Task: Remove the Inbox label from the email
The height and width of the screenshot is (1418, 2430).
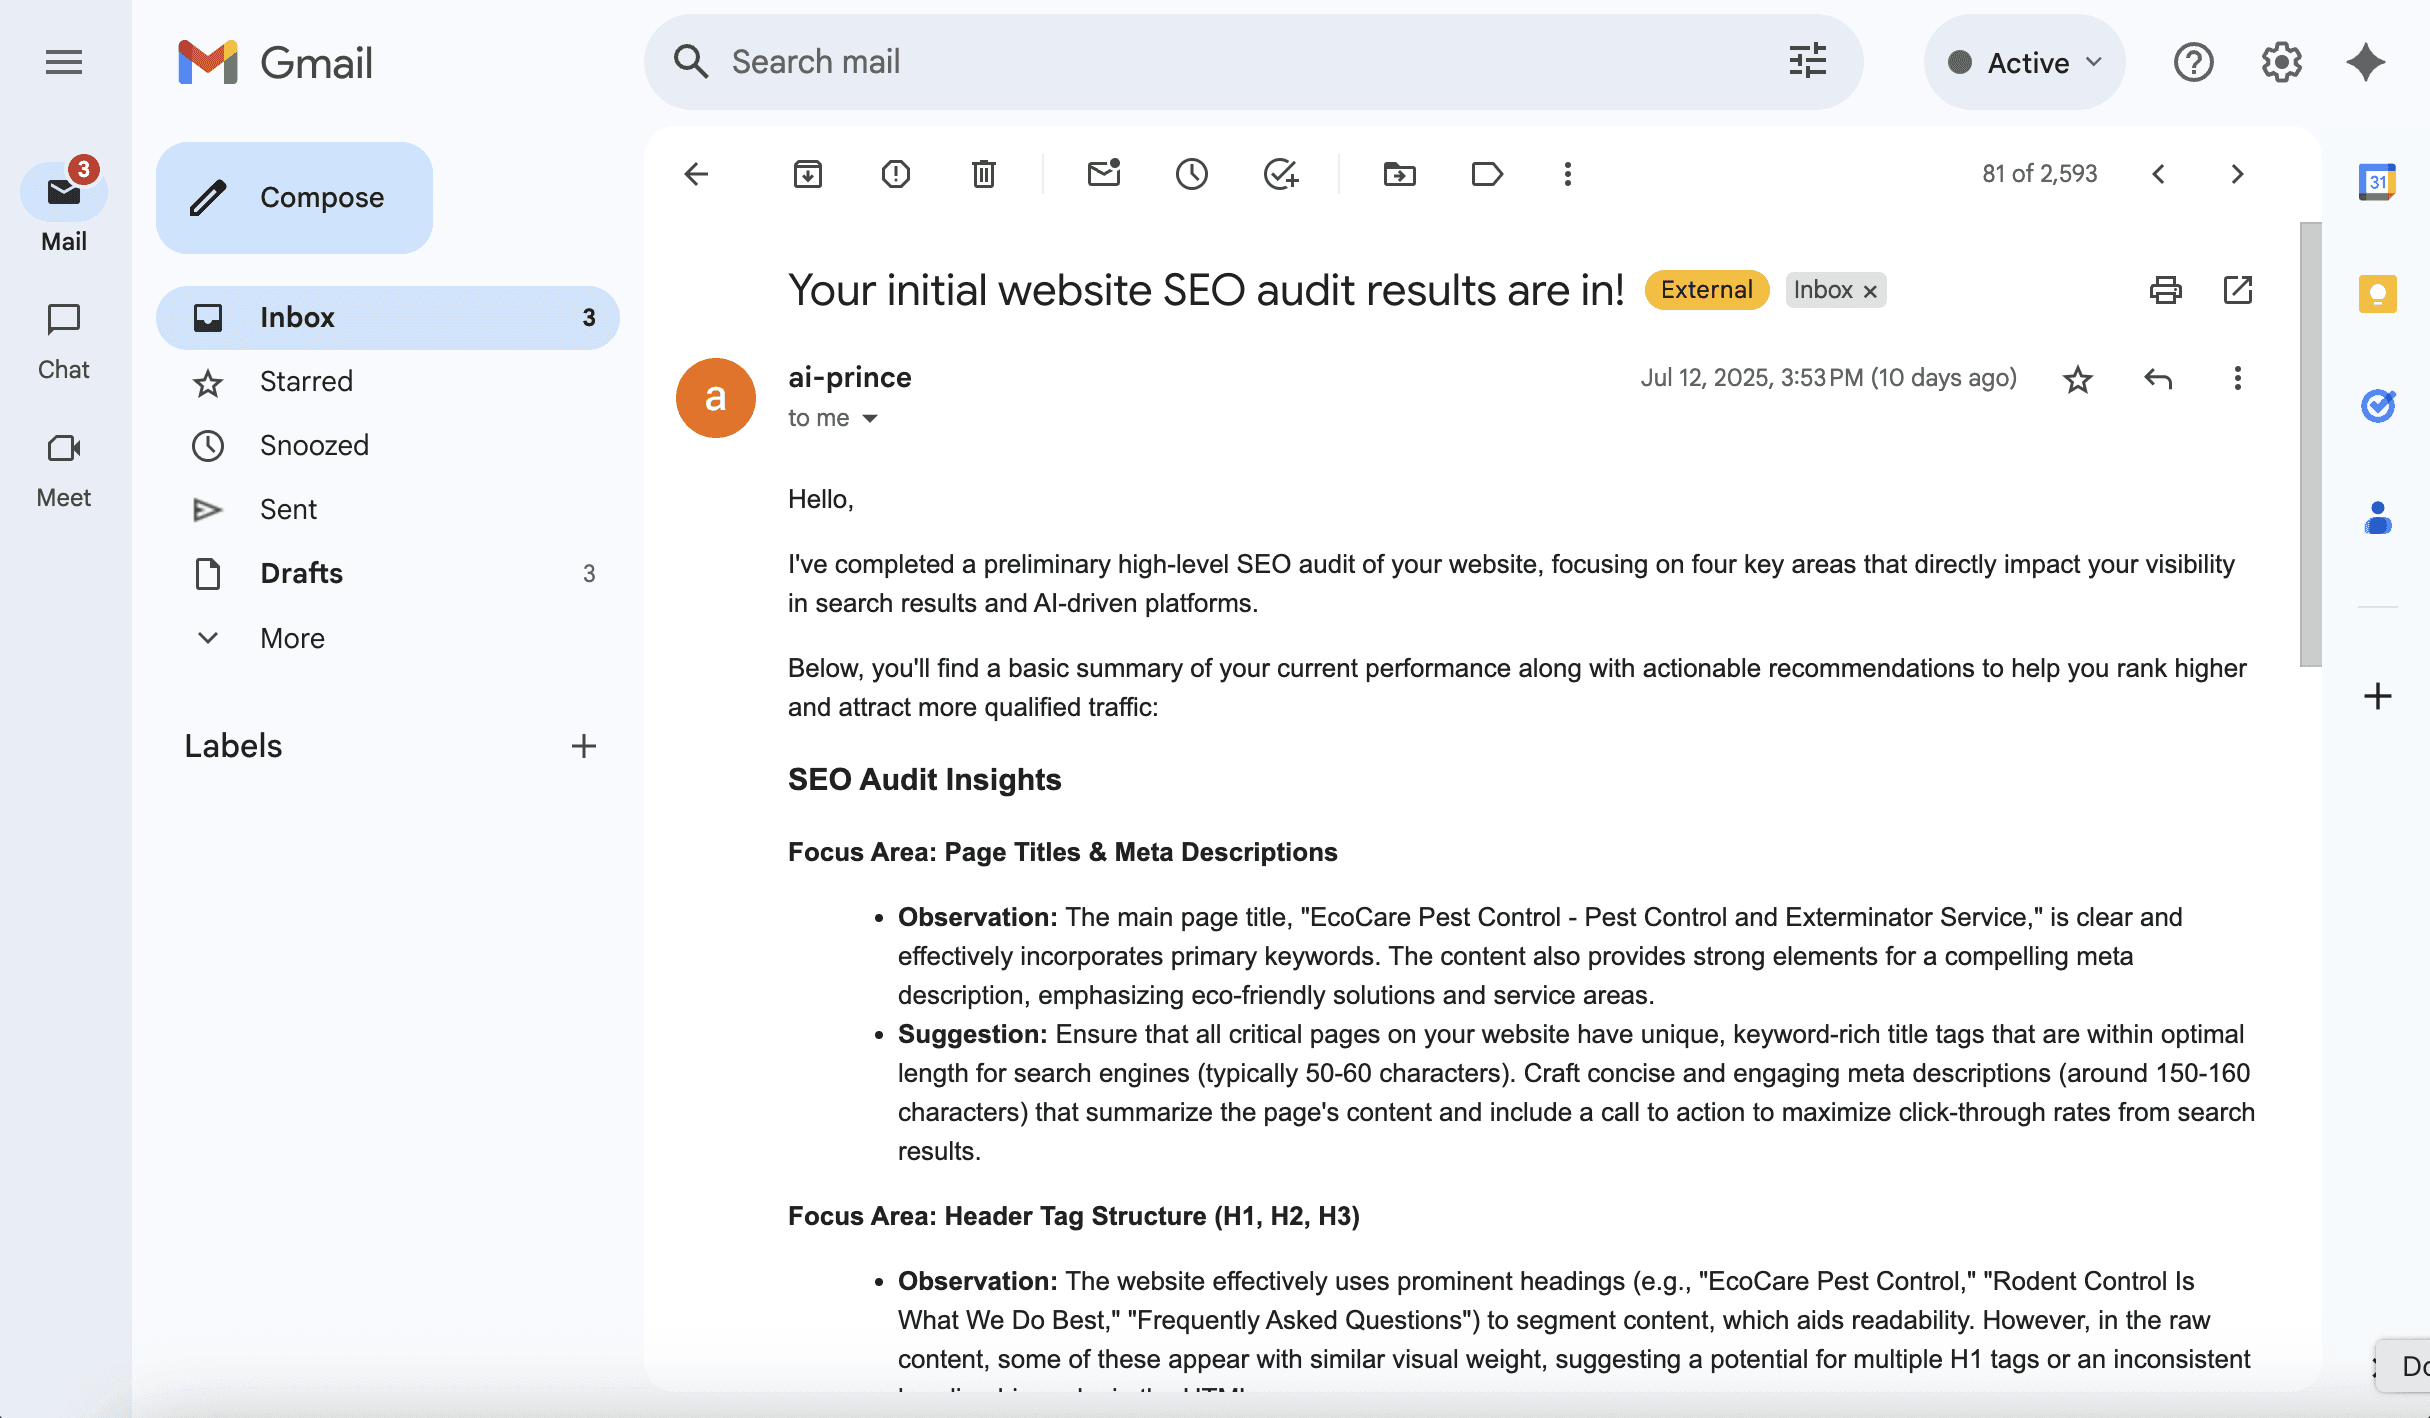Action: pos(1870,291)
